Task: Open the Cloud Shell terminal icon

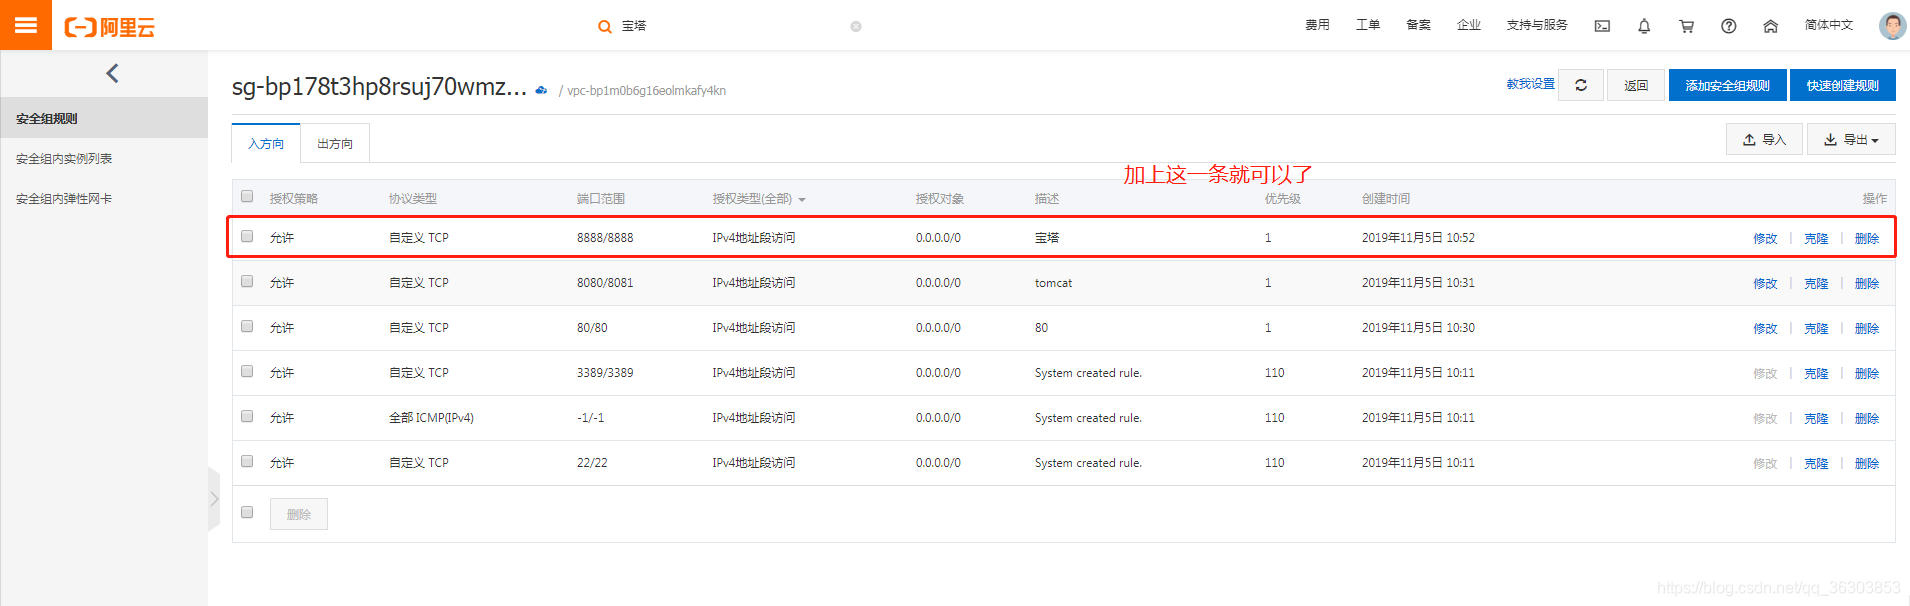Action: (x=1602, y=27)
